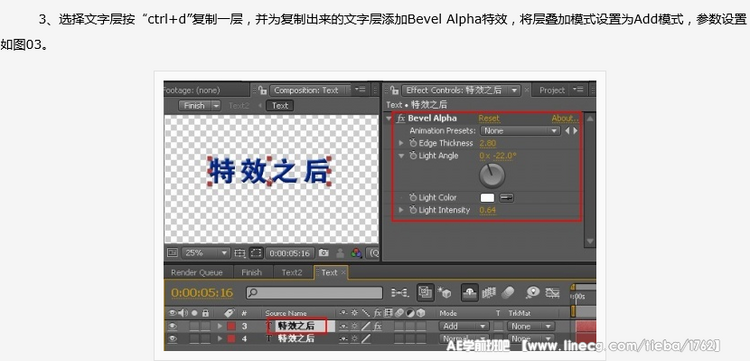
Task: Hide layer 3 using its eye icon
Action: [173, 326]
